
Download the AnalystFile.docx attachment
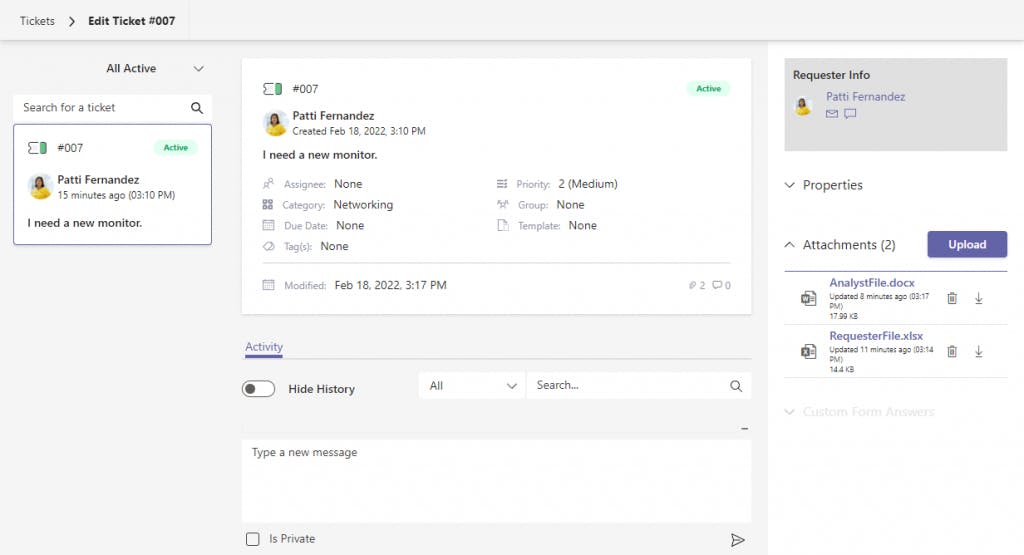979,298
